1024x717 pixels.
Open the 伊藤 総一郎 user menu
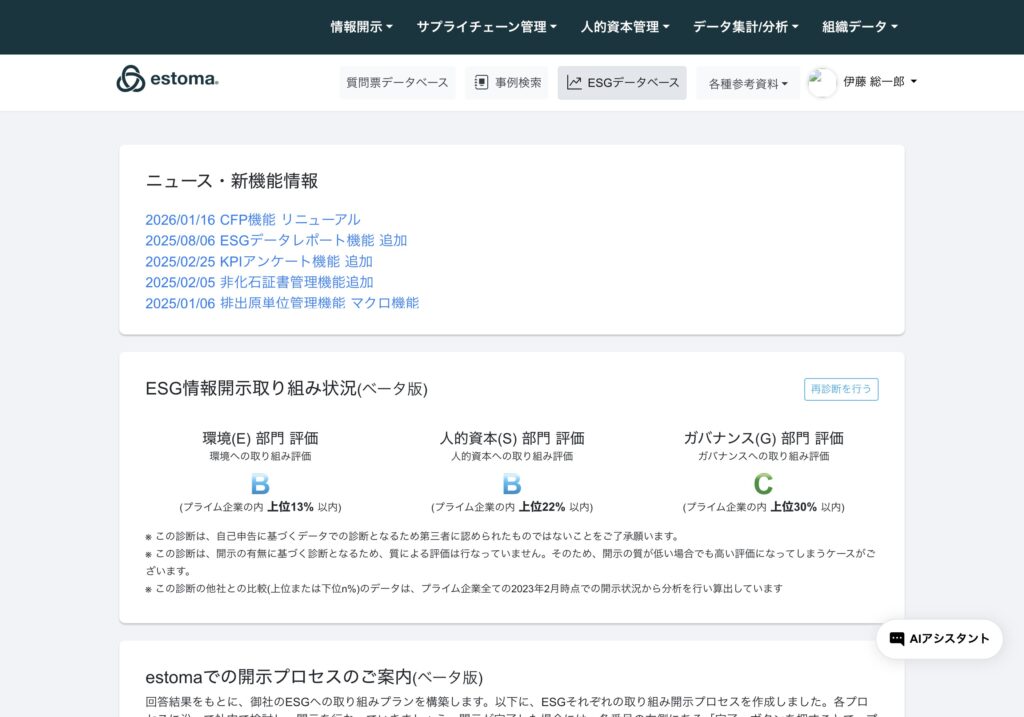tap(880, 82)
